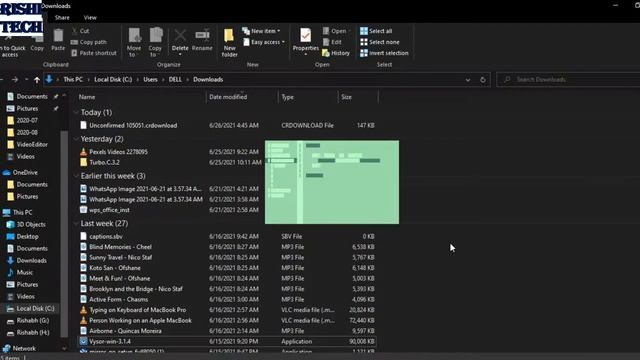The image size is (640, 360).
Task: Open the New item dropdown
Action: (x=261, y=31)
